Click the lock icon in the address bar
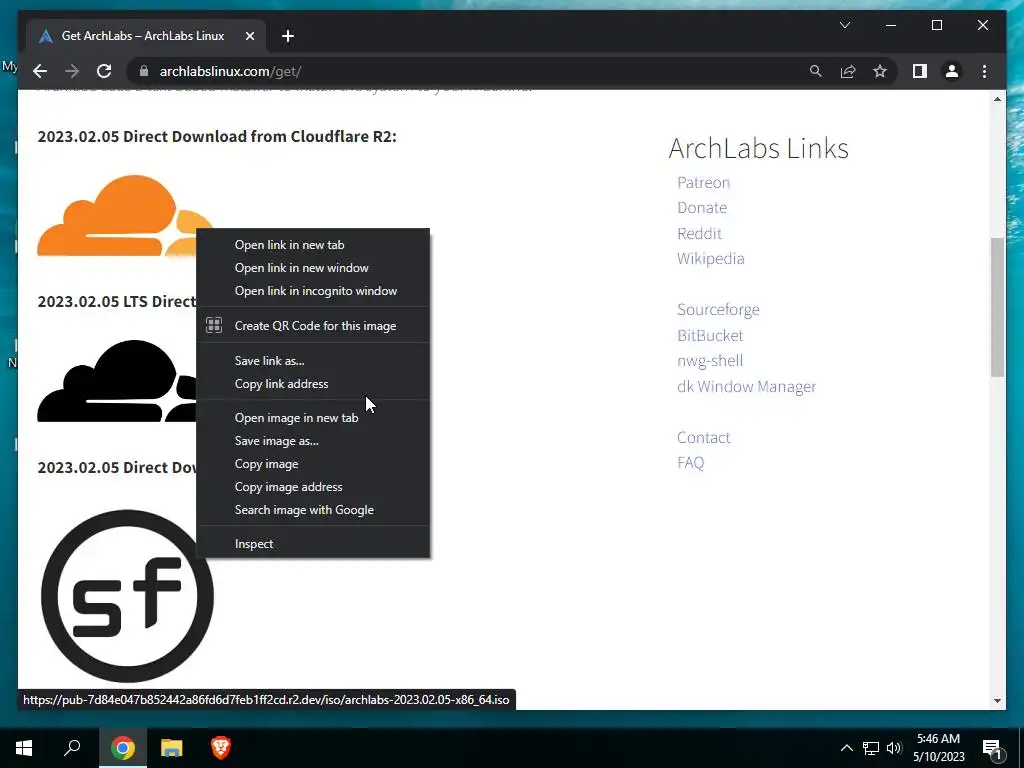The height and width of the screenshot is (768, 1024). coord(144,71)
